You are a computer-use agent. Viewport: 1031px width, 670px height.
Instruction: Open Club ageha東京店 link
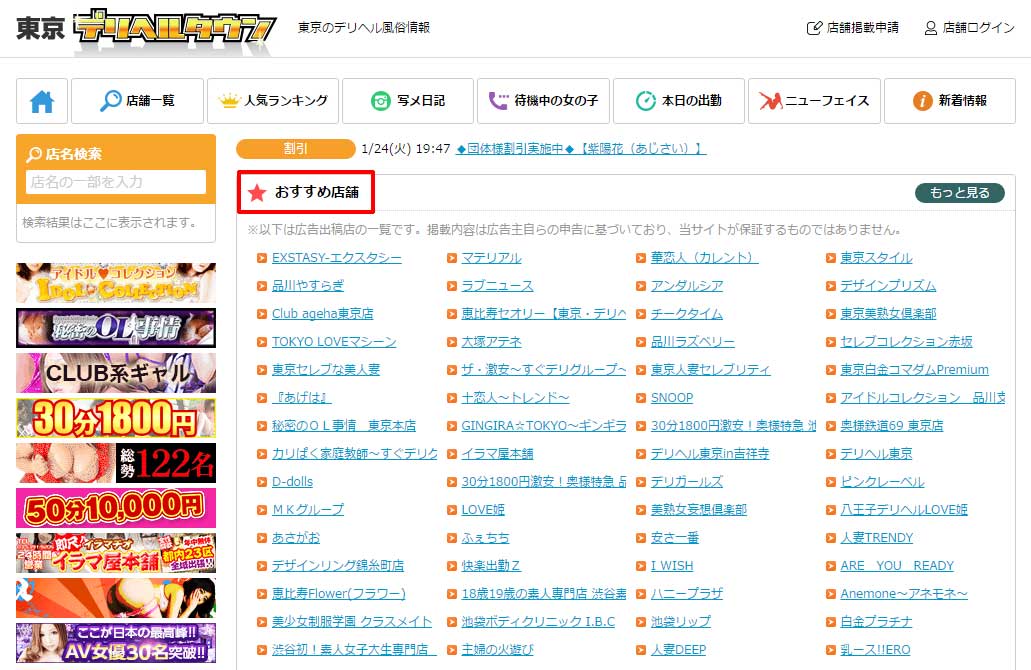323,314
